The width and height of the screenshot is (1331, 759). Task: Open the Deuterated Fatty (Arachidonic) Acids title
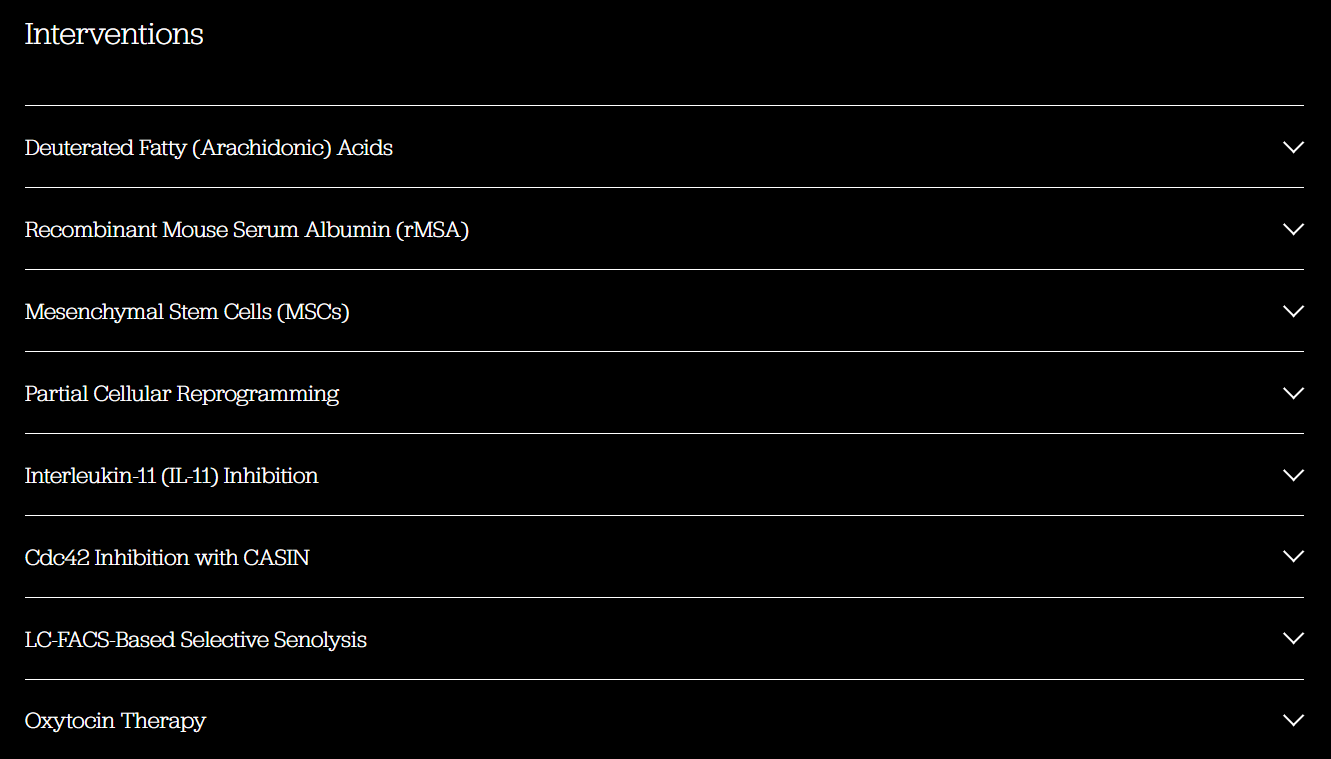pyautogui.click(x=208, y=148)
